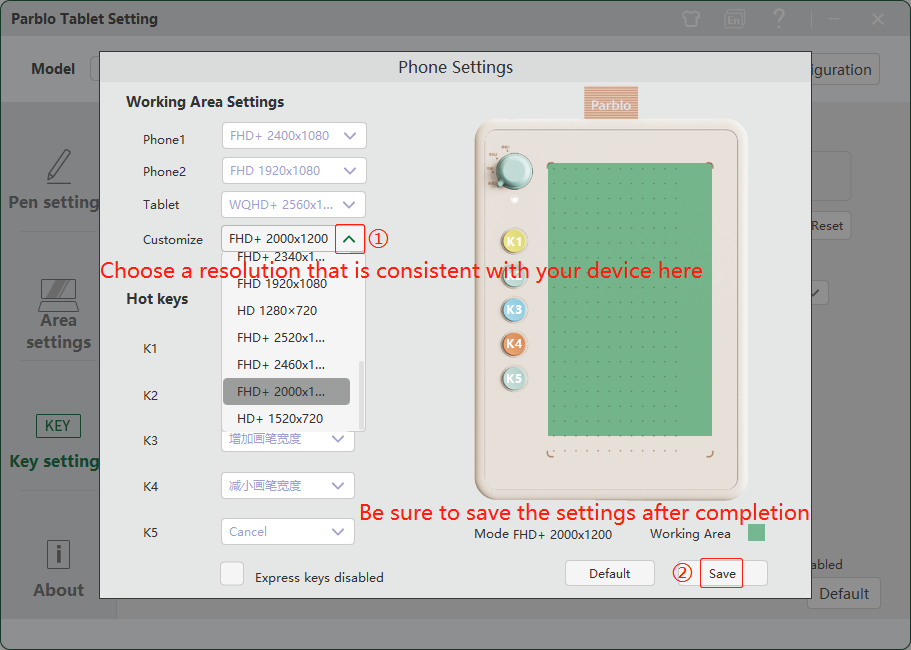Open the Phone1 resolution dropdown
This screenshot has width=911, height=650.
(x=294, y=136)
